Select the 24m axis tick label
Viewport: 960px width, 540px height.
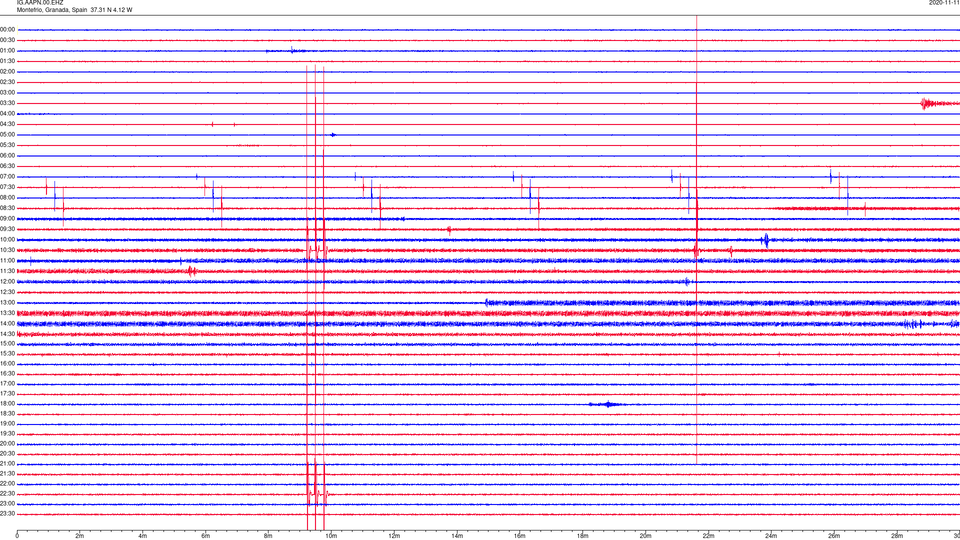coord(771,536)
